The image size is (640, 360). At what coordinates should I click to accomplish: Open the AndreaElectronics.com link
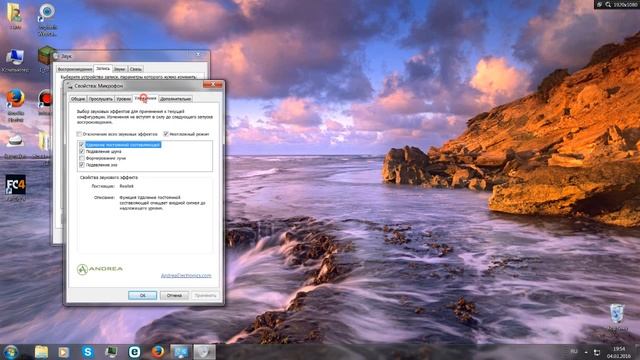[x=186, y=276]
